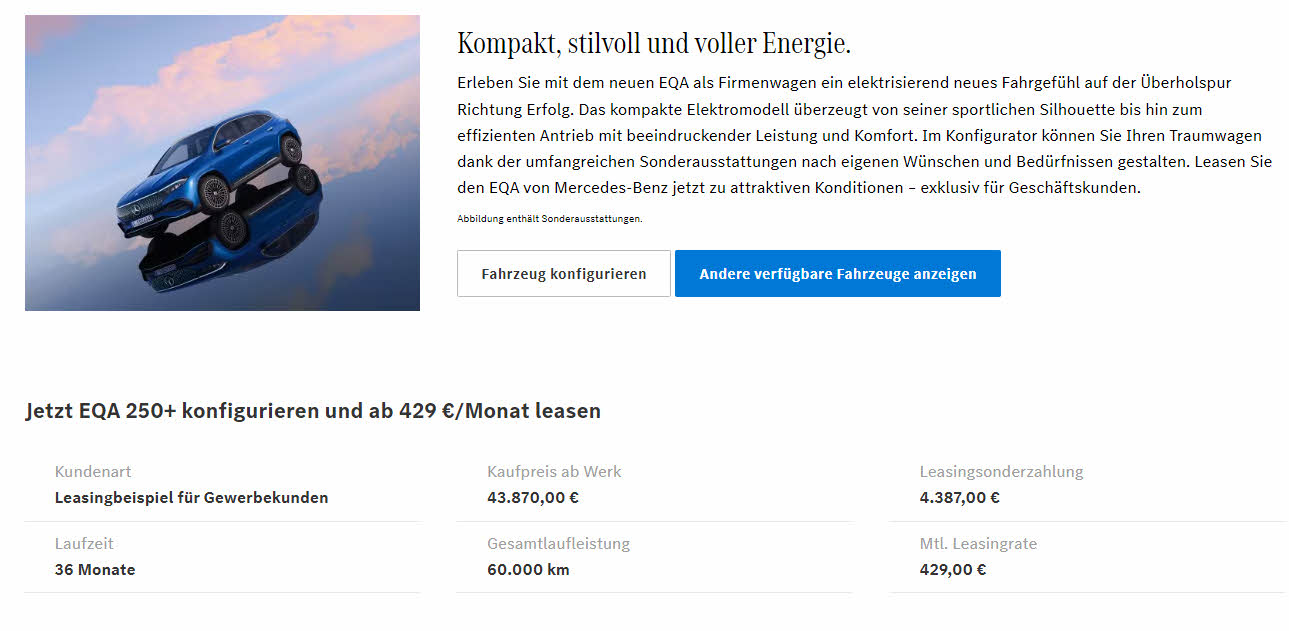The height and width of the screenshot is (631, 1289).
Task: Click the 429,00 € monthly rate value
Action: pos(953,570)
